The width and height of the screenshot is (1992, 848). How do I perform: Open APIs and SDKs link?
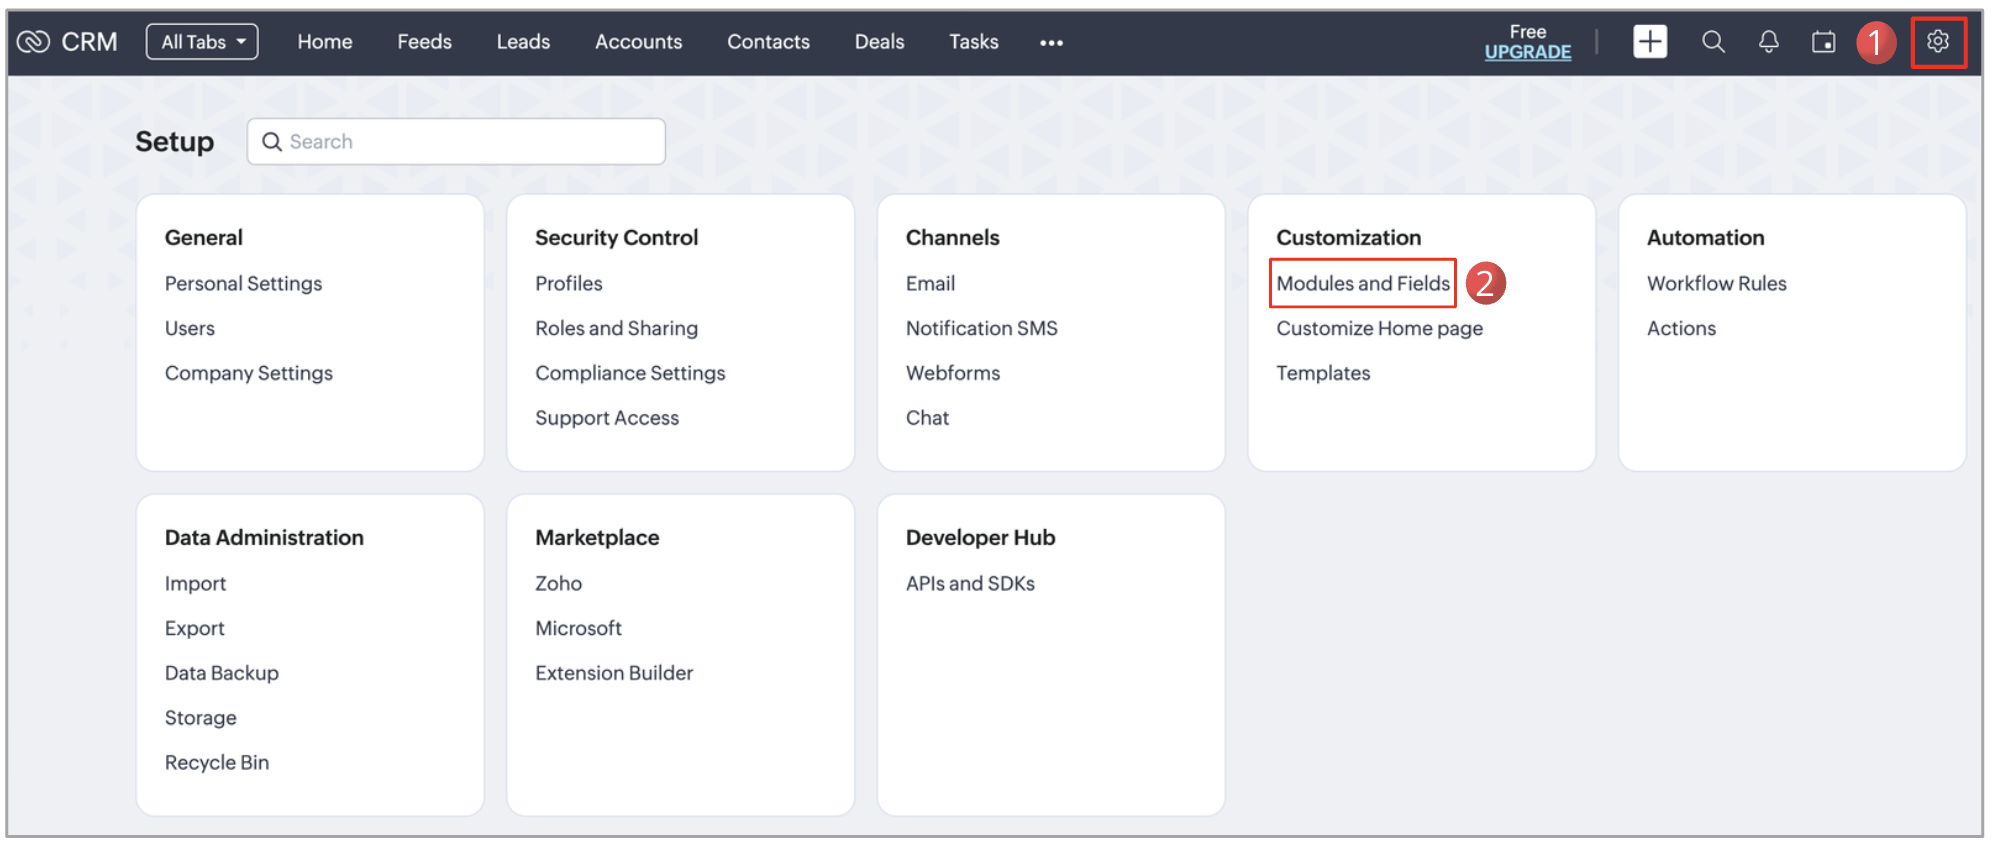970,584
